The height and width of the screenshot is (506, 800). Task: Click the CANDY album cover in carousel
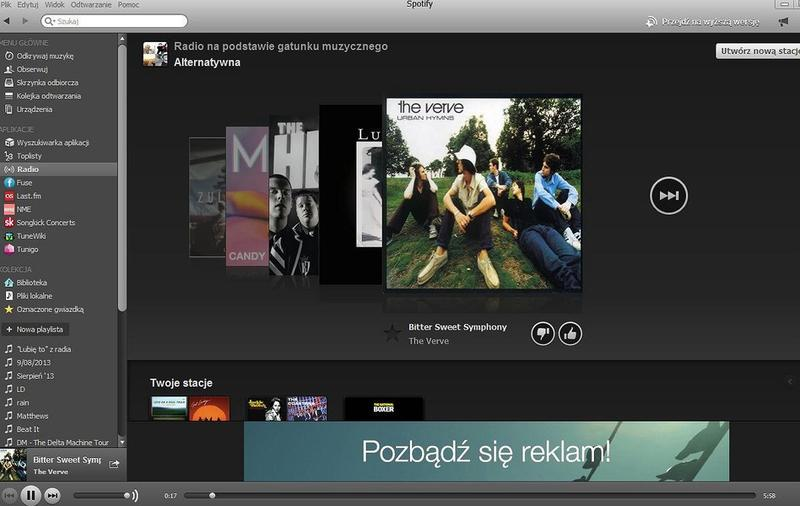pyautogui.click(x=247, y=196)
